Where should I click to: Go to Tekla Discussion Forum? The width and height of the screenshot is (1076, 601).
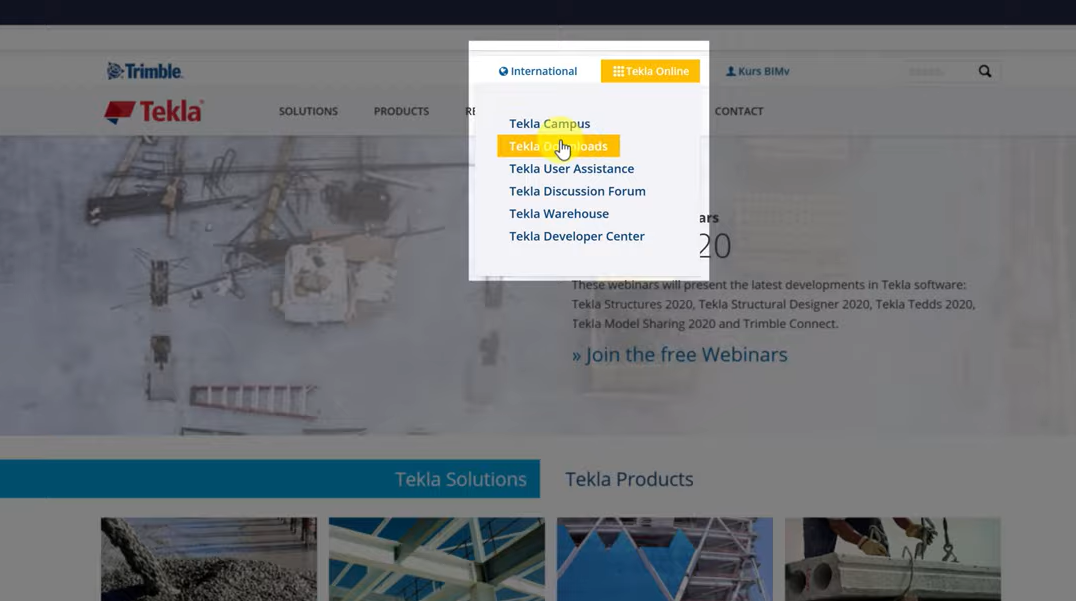pos(577,191)
